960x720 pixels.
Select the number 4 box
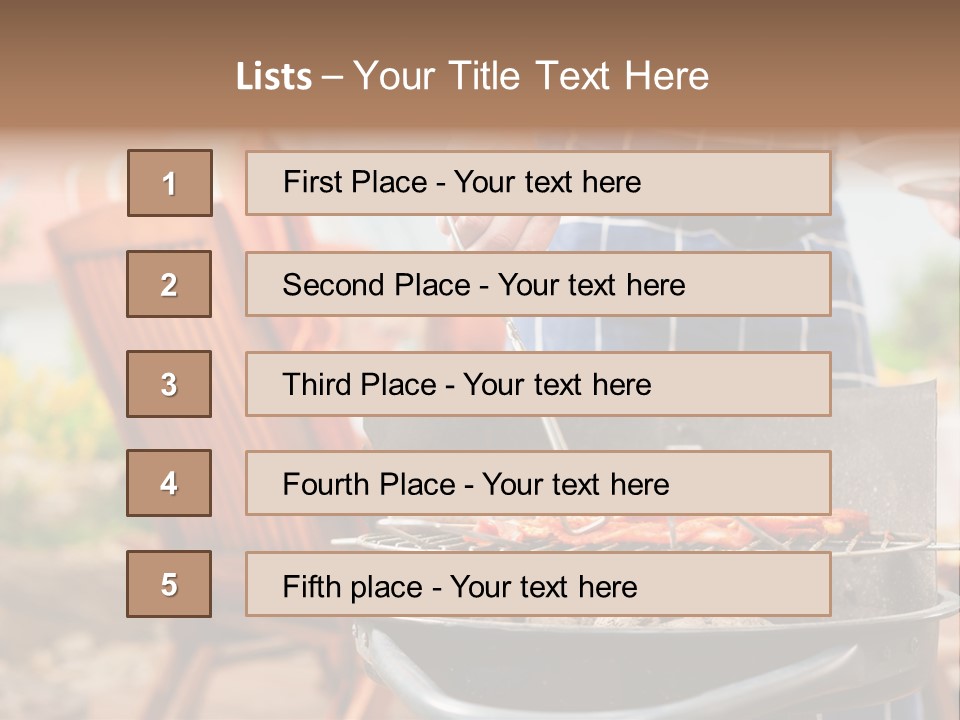pos(169,483)
